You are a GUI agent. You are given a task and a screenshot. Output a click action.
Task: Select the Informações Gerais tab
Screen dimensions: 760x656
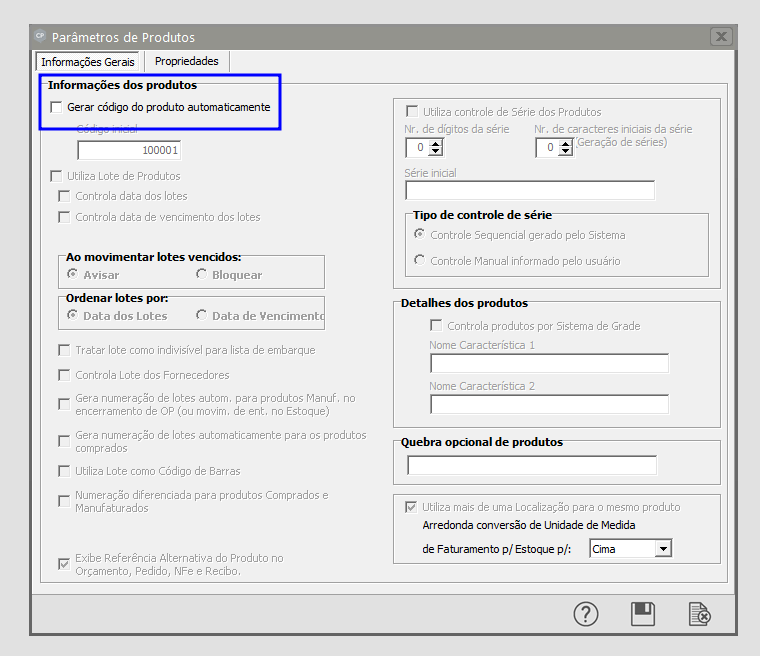pos(88,62)
